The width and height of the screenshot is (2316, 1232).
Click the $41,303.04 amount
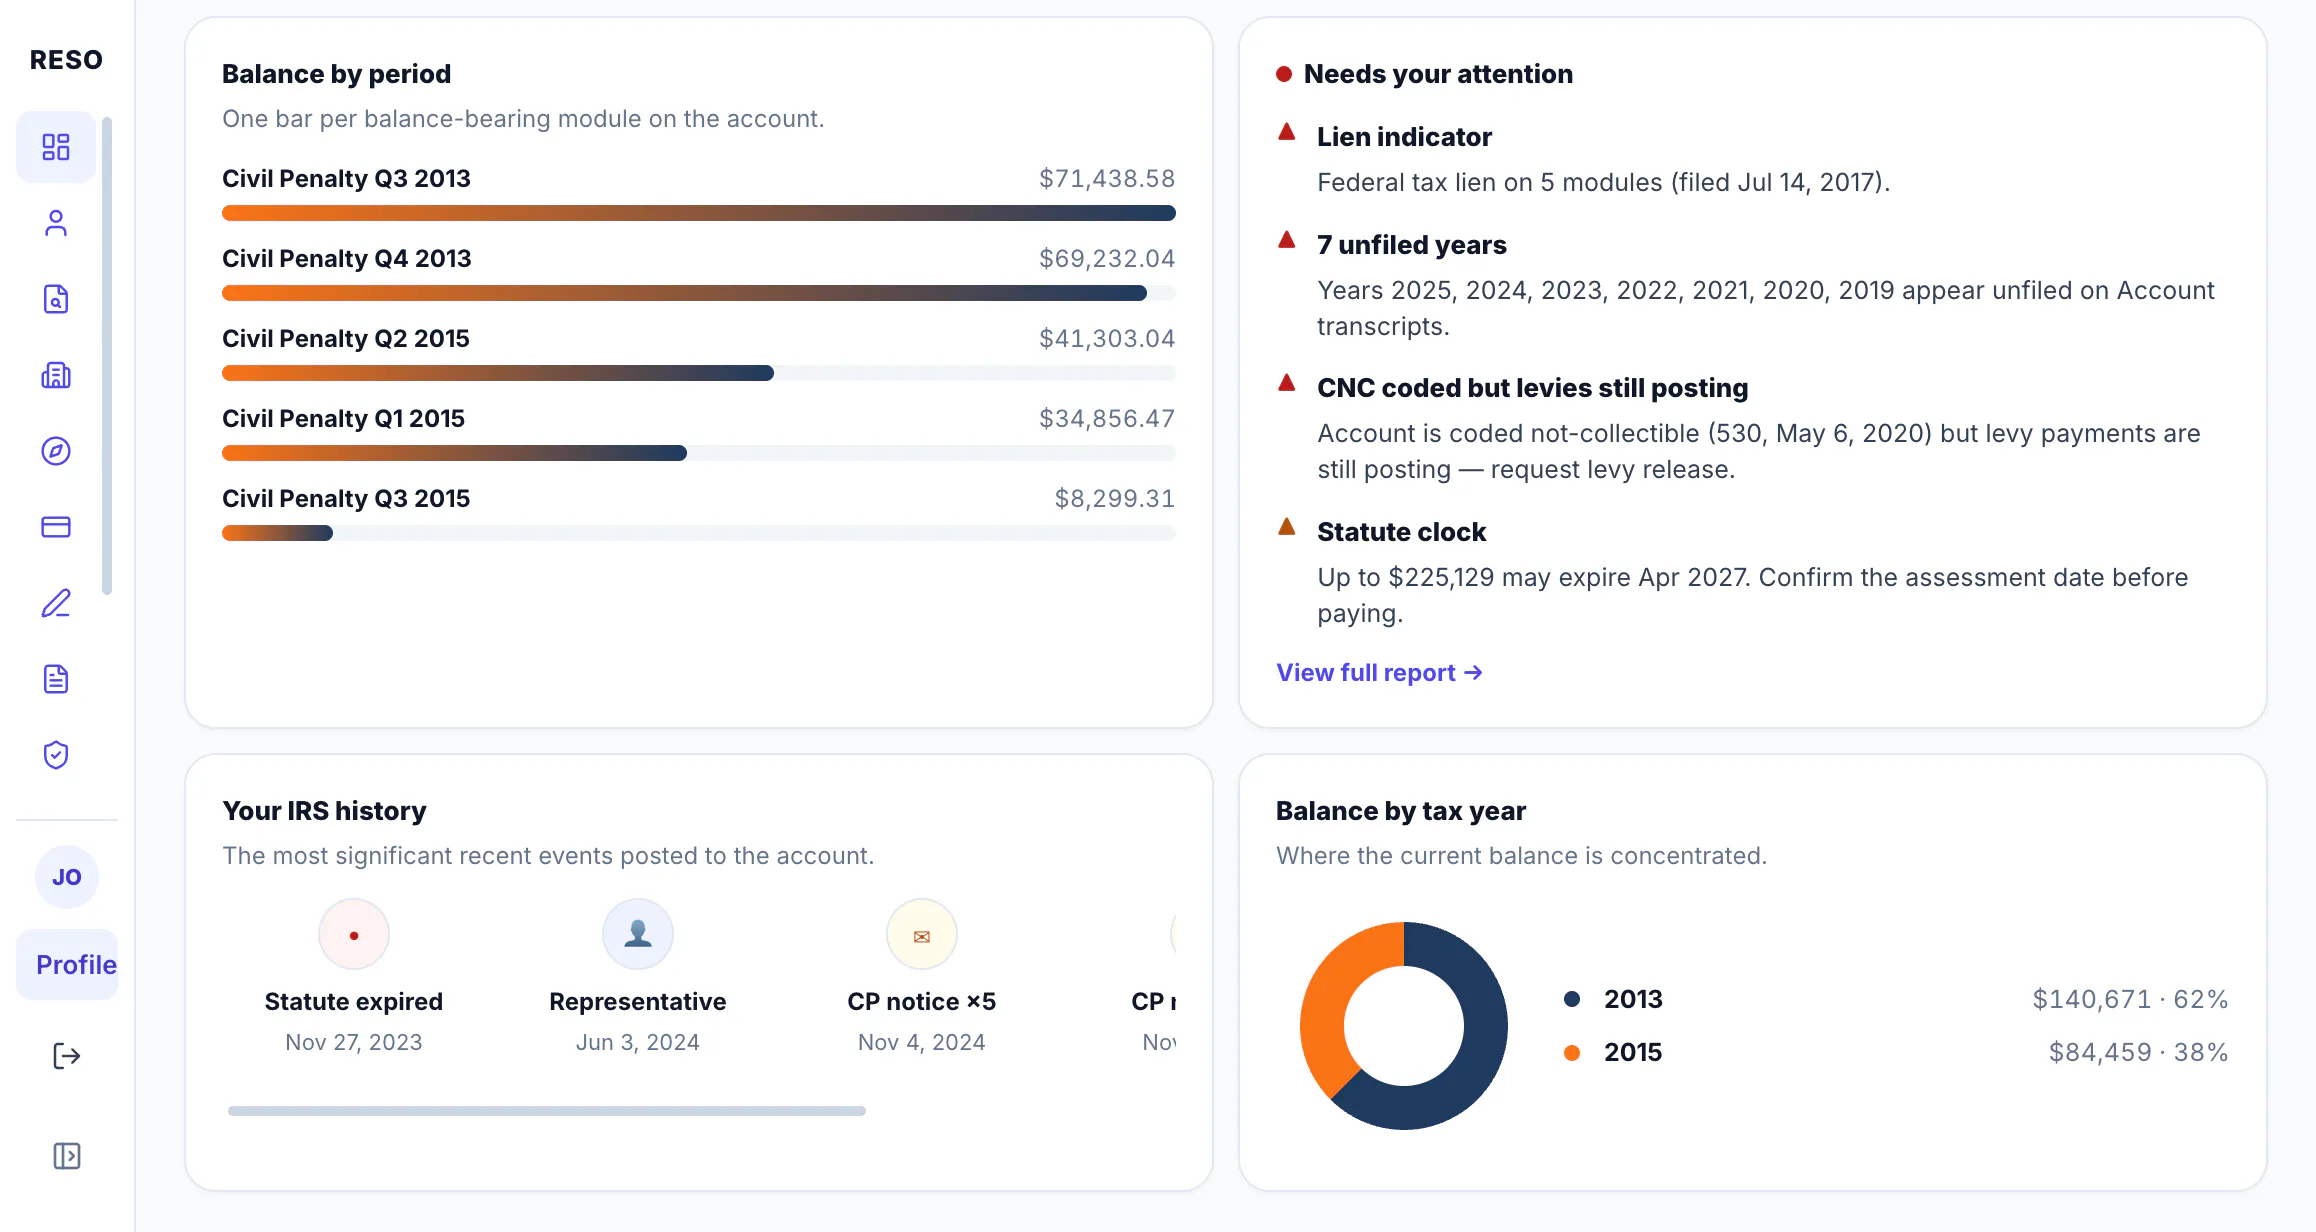pyautogui.click(x=1107, y=338)
